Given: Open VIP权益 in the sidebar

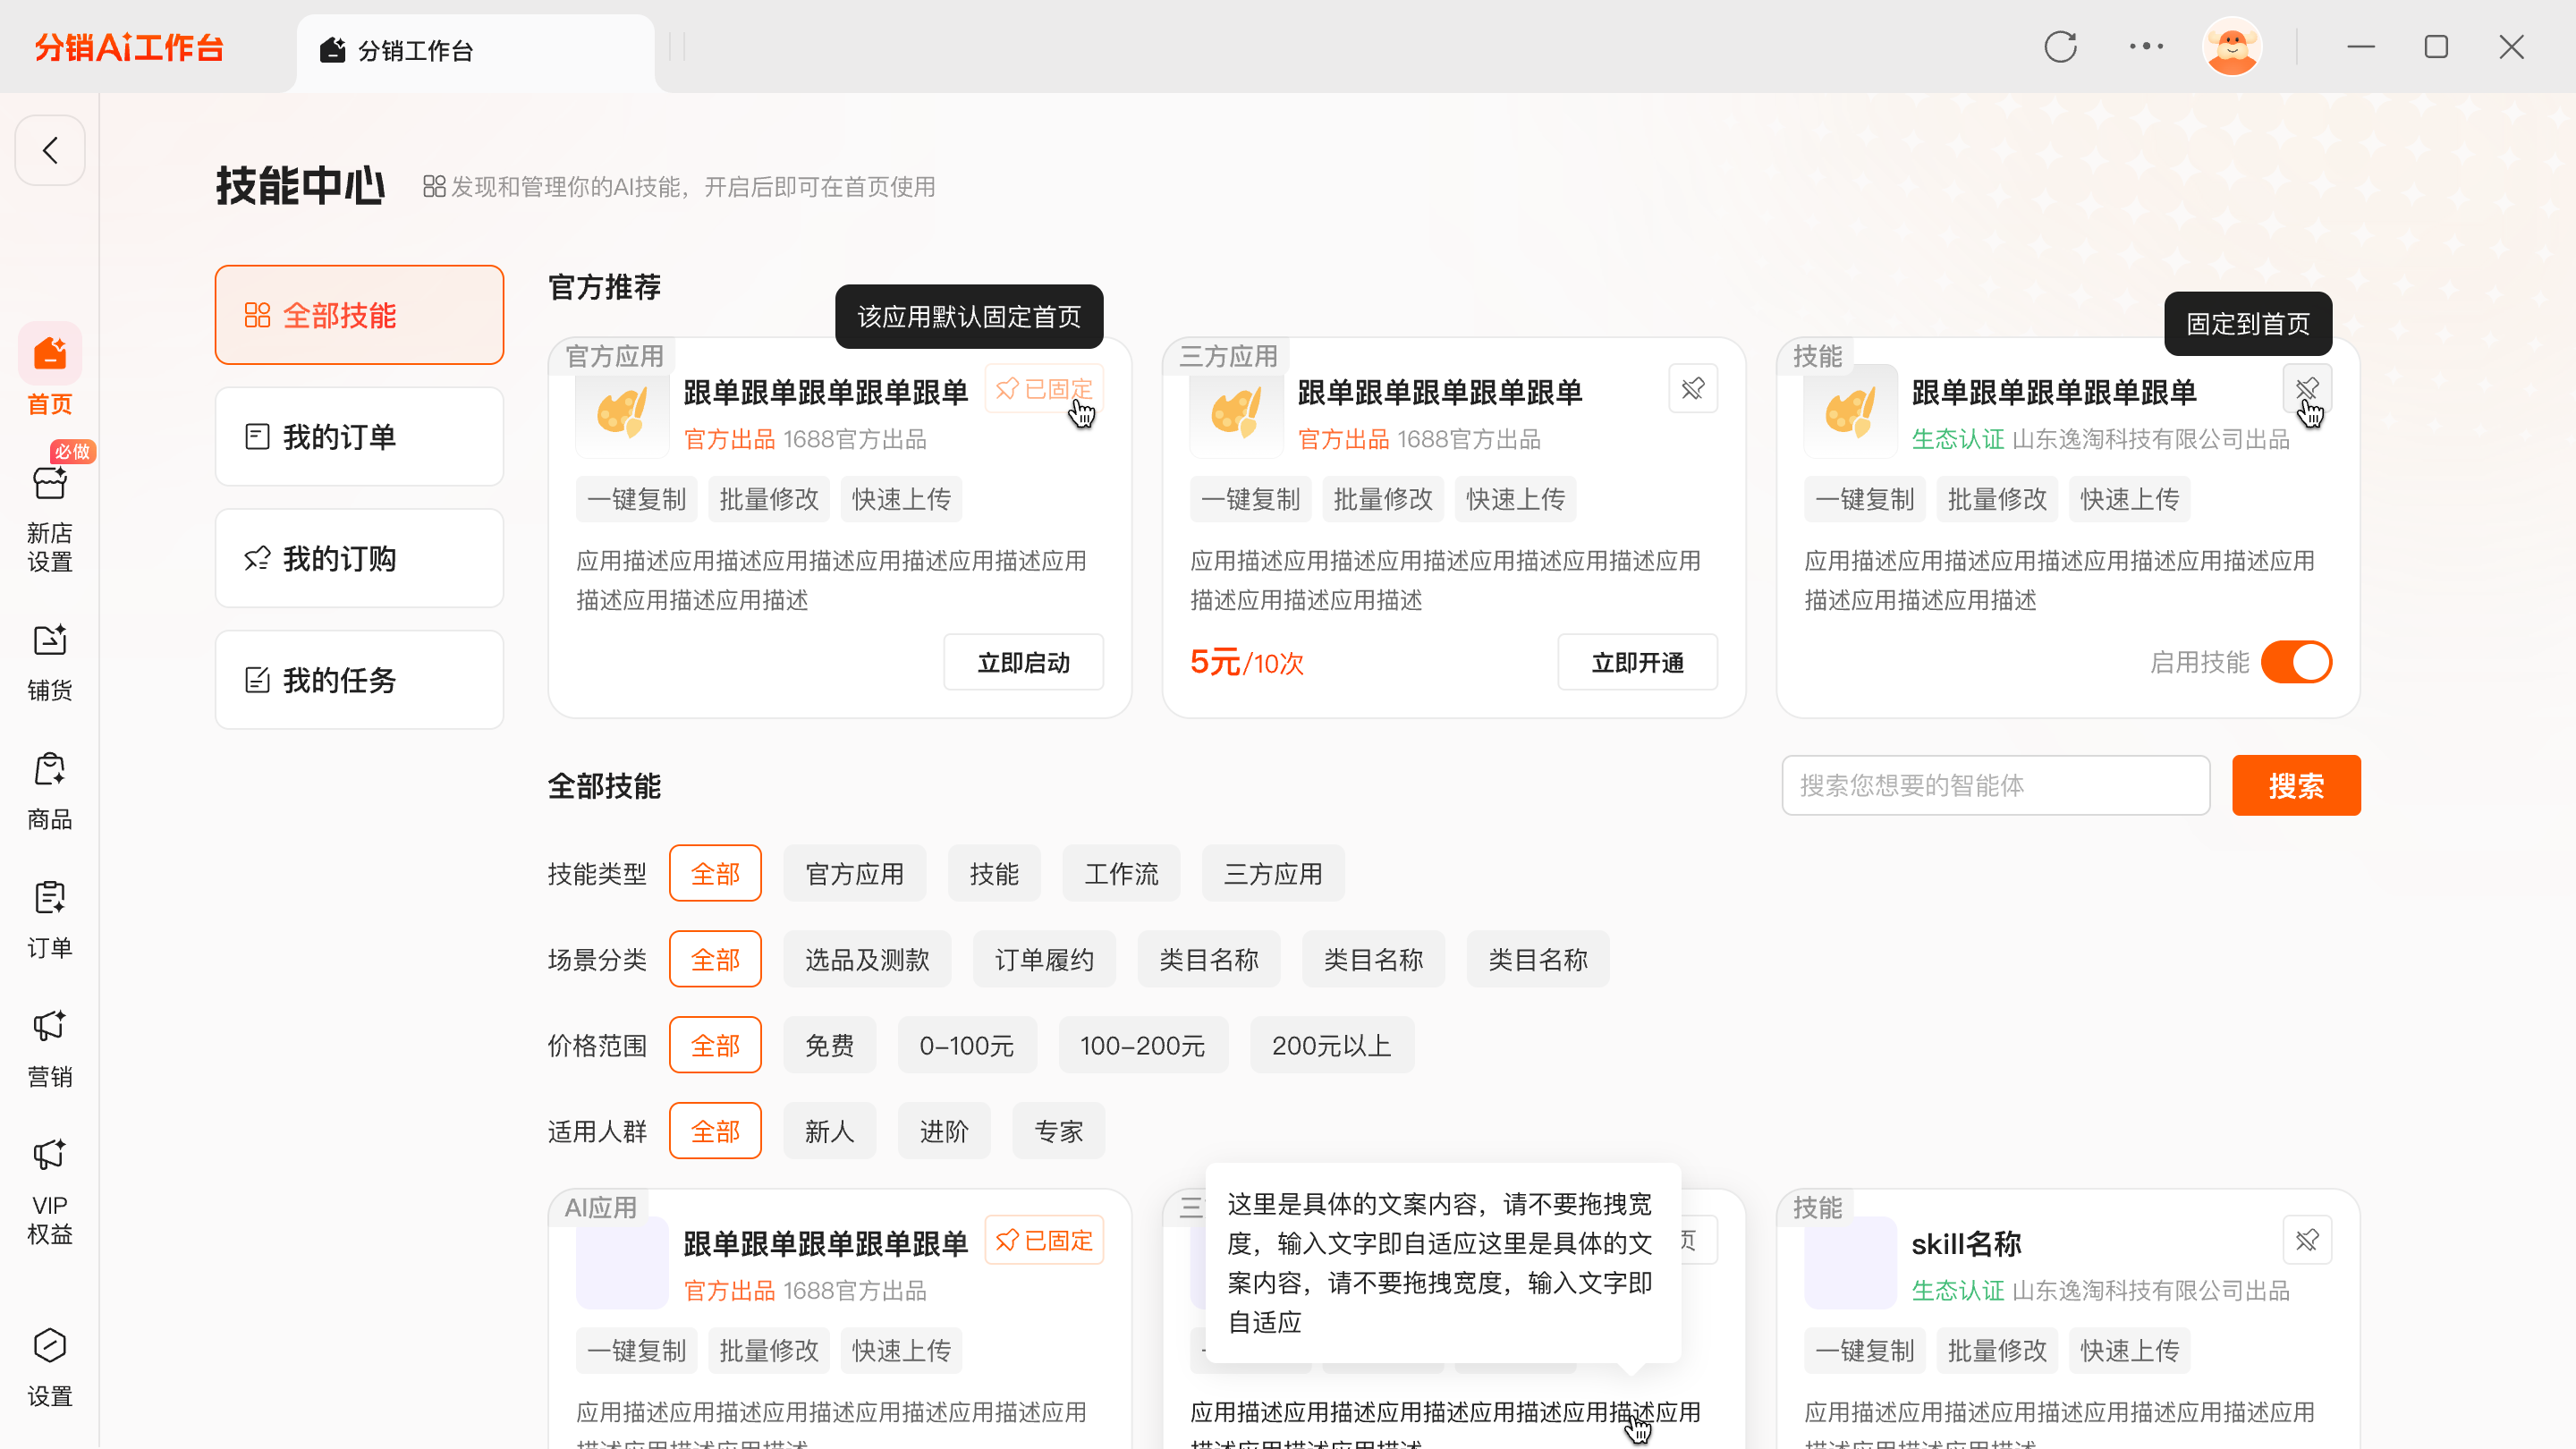Looking at the screenshot, I should [50, 1192].
